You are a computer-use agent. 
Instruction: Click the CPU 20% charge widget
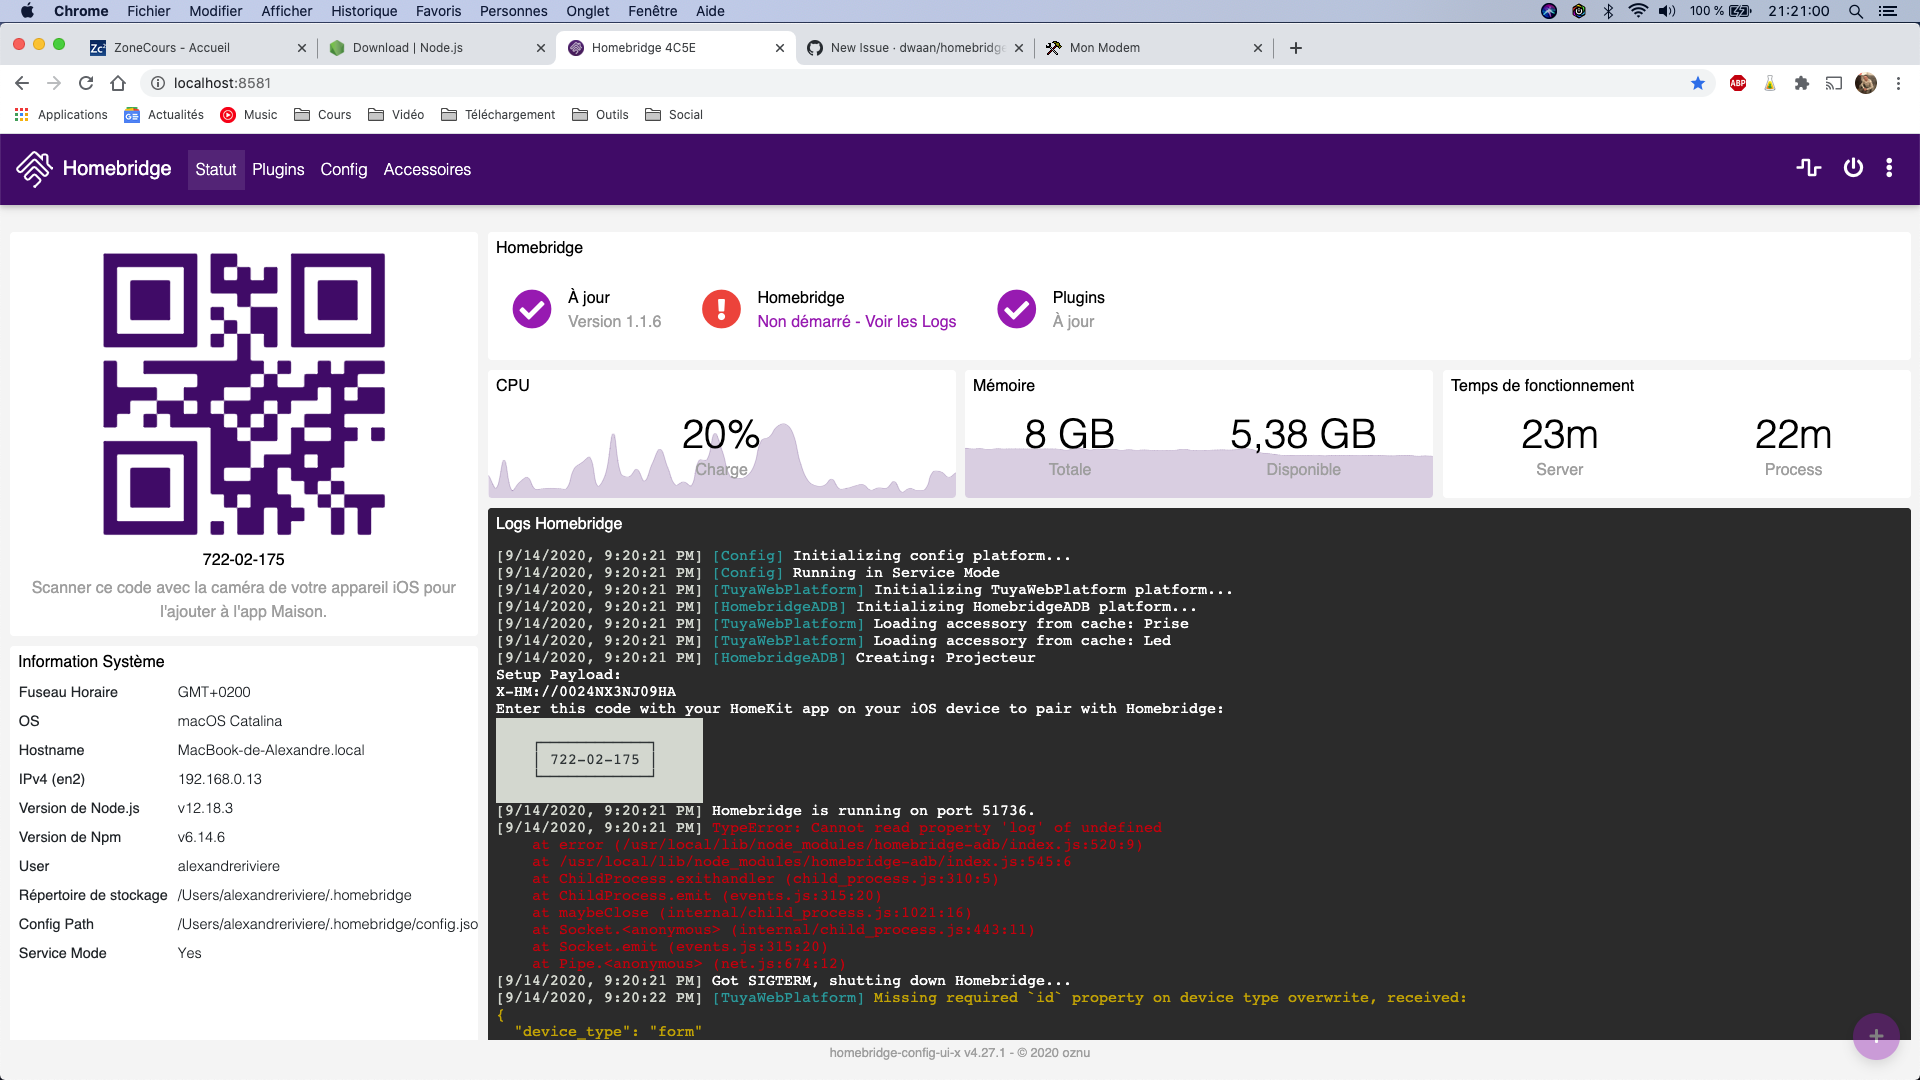(x=721, y=434)
